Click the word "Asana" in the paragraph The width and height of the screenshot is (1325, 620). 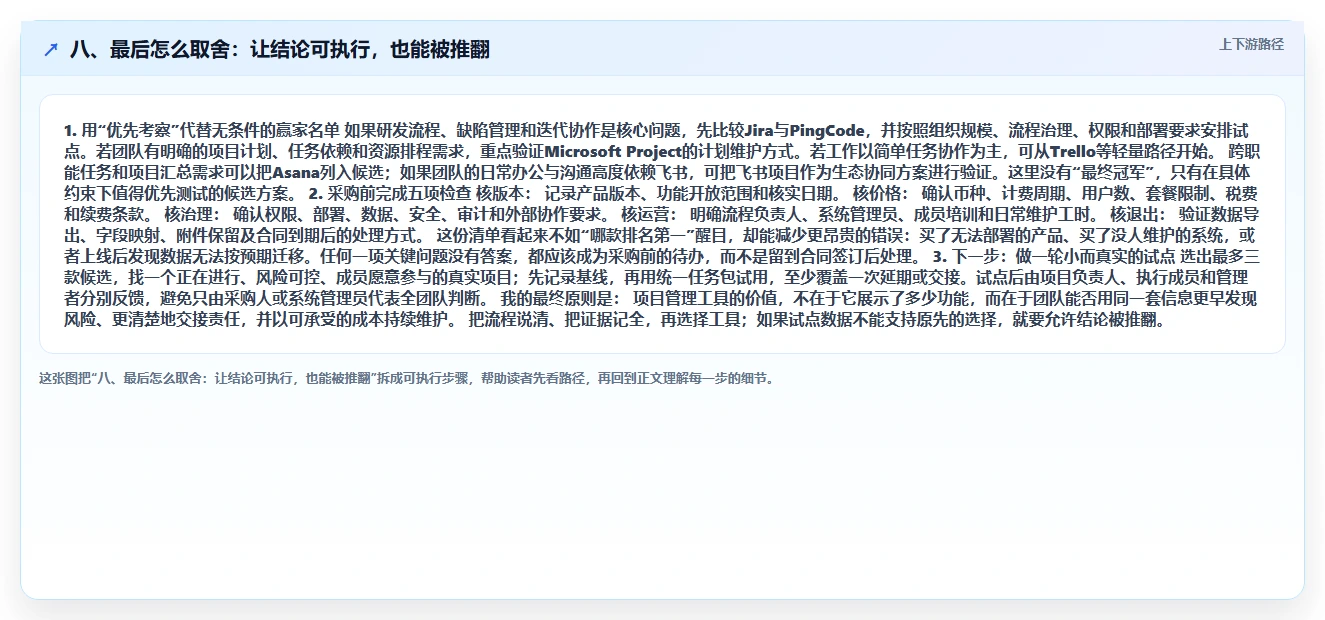tap(295, 173)
